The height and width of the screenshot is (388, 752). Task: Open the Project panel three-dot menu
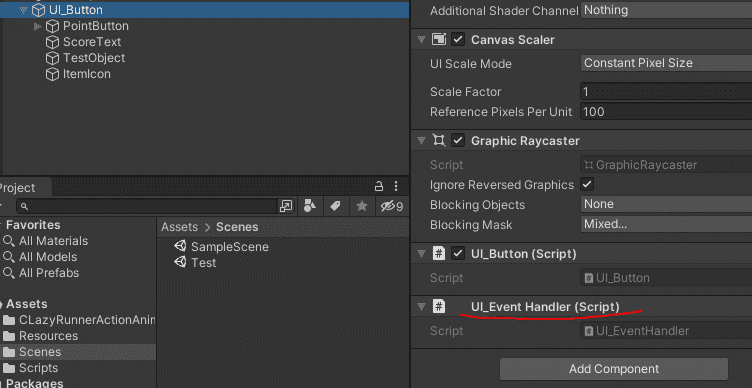(x=396, y=186)
